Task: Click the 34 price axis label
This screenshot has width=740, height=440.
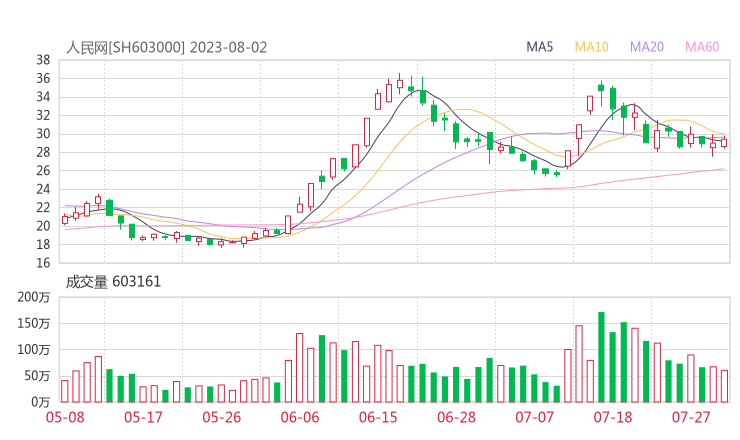Action: (x=43, y=97)
